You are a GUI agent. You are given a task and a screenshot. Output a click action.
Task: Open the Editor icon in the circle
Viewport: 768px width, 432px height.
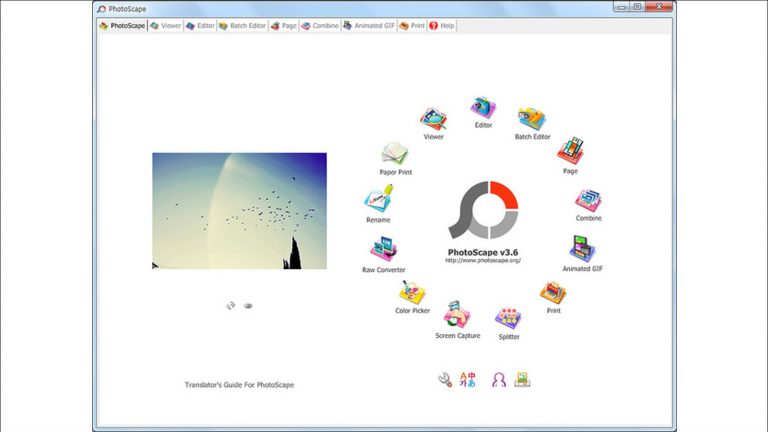point(483,108)
